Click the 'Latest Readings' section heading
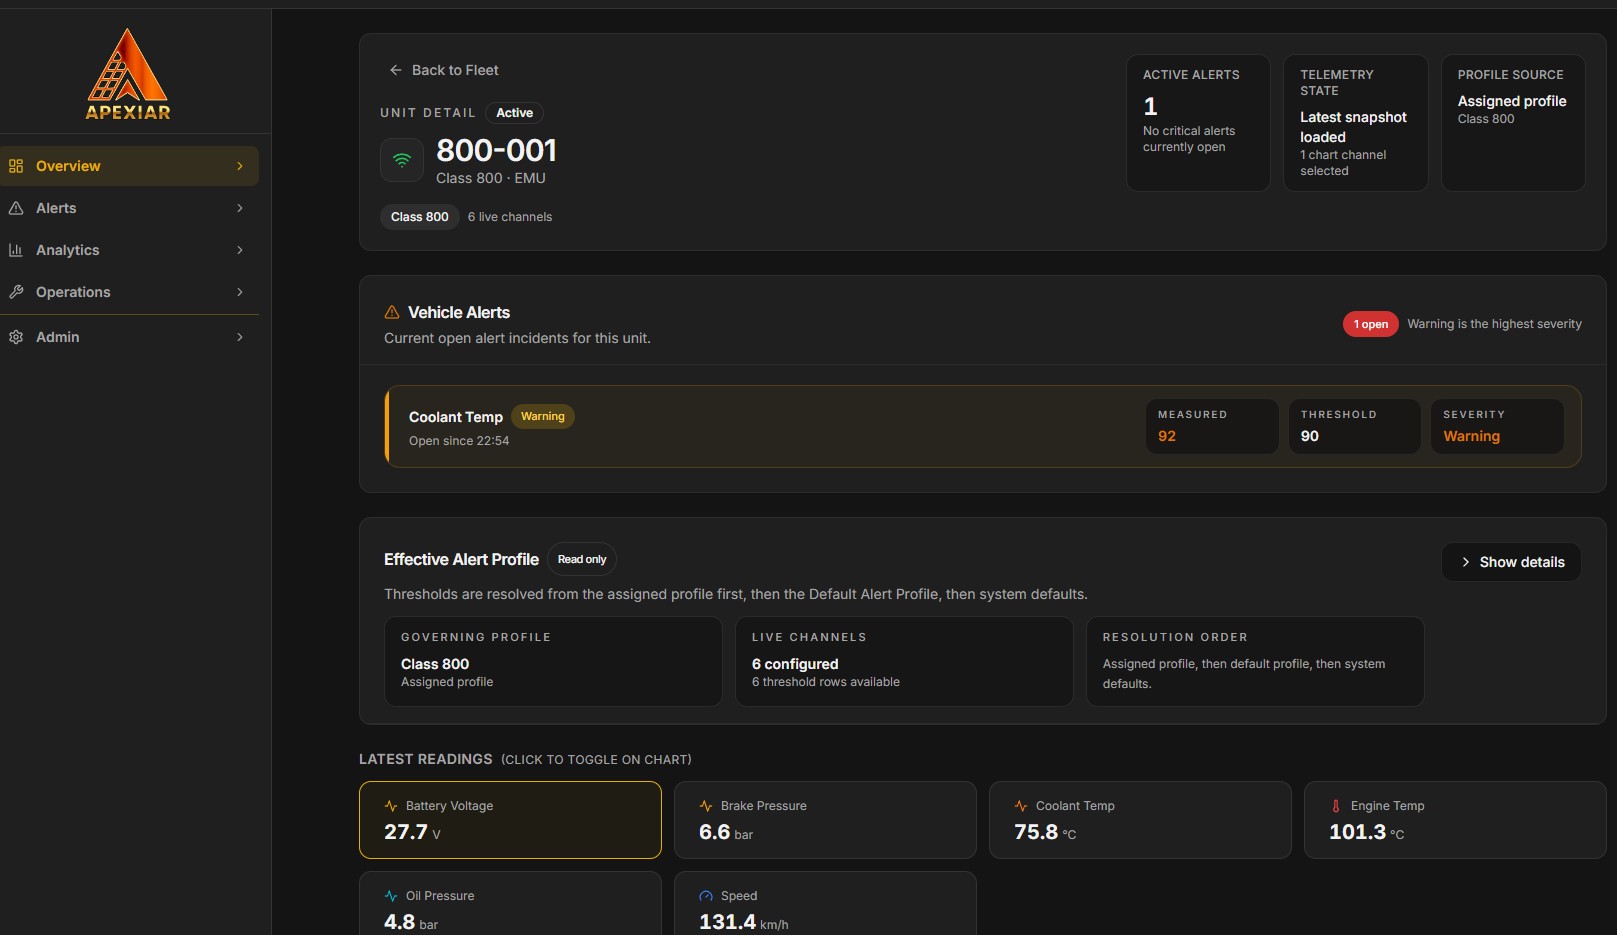Viewport: 1617px width, 935px height. click(x=426, y=759)
